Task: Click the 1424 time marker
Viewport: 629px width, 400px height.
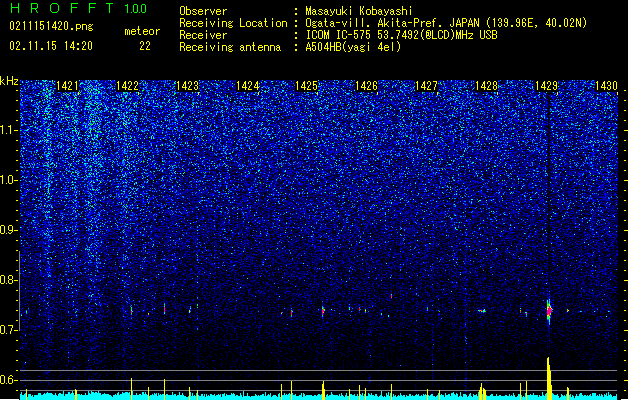Action: [x=247, y=86]
